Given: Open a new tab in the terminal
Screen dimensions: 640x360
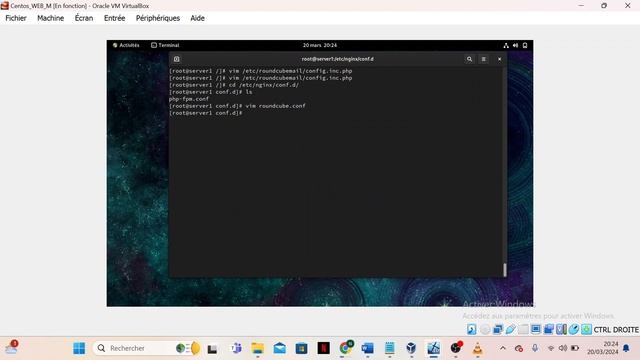Looking at the screenshot, I should (176, 59).
